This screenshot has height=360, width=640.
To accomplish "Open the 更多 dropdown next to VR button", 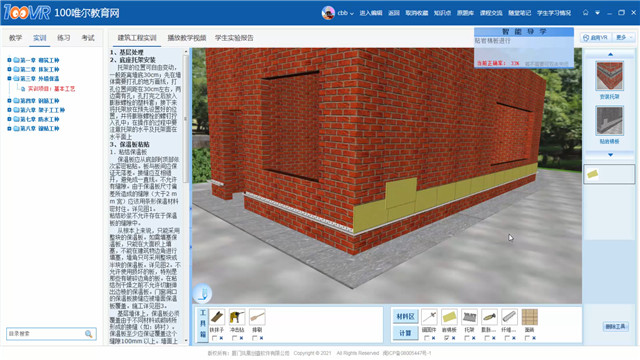I will coord(624,38).
